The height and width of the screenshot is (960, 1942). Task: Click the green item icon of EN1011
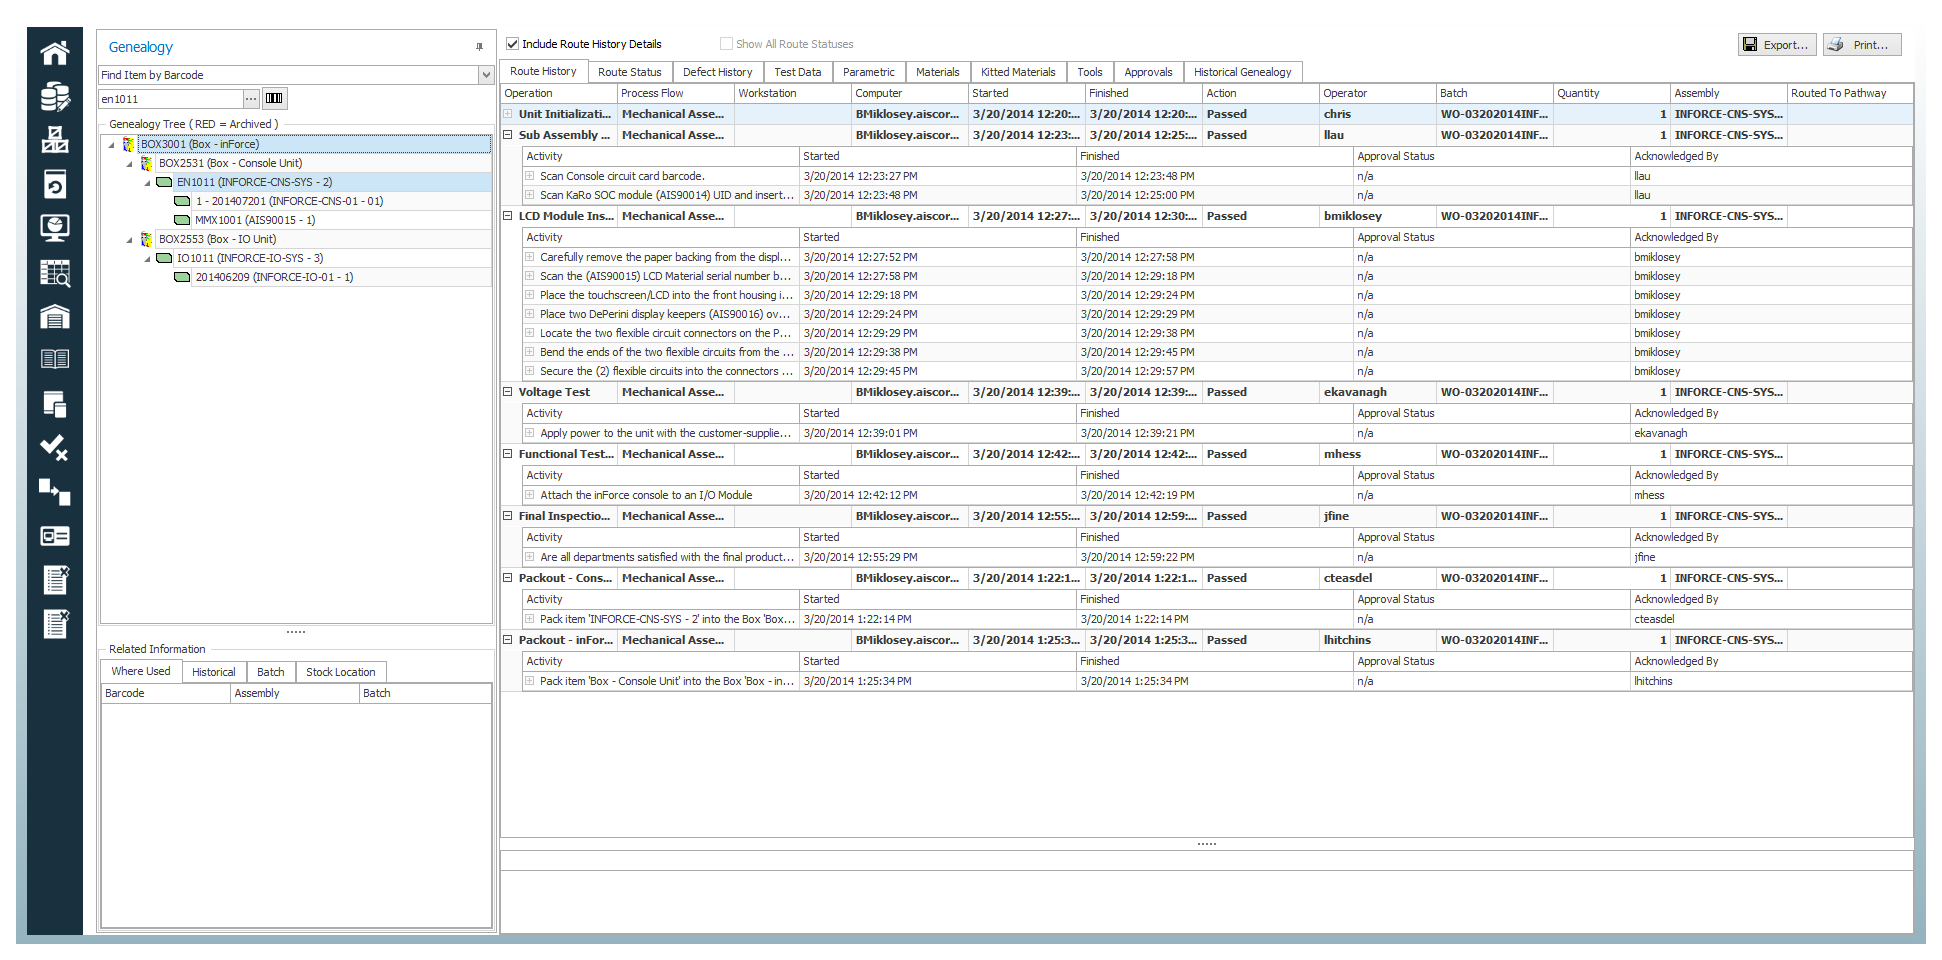pyautogui.click(x=165, y=182)
